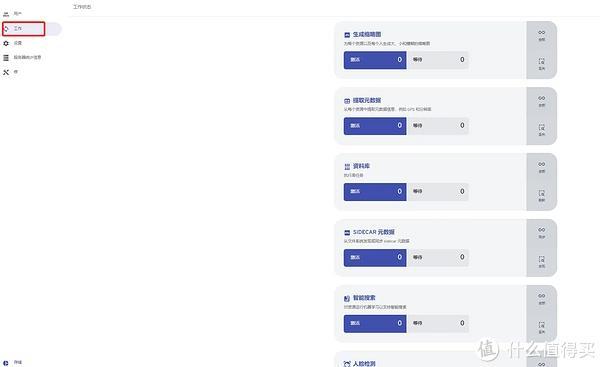Run All for the 提取元数据 job
Viewport: 600px width, 367px height.
[541, 101]
